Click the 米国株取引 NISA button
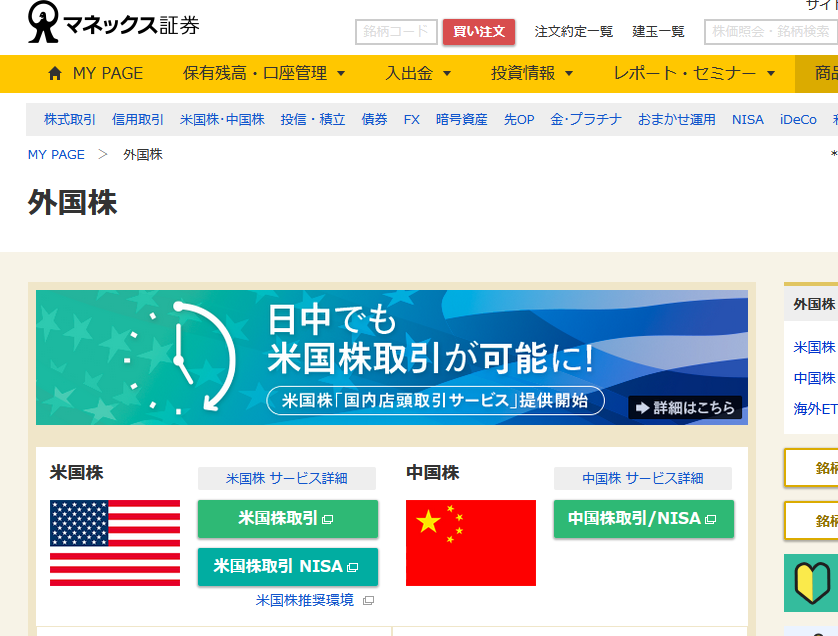The width and height of the screenshot is (838, 636). (x=288, y=567)
